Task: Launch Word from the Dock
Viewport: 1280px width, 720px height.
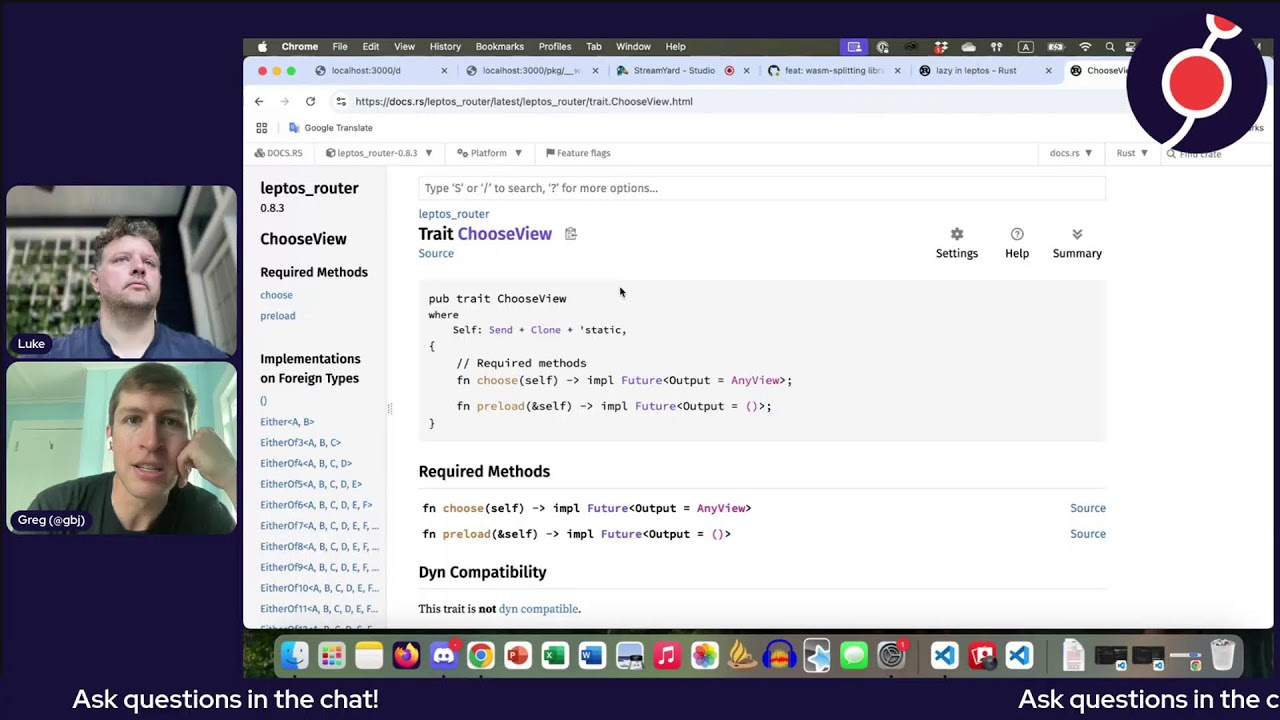Action: [x=592, y=656]
